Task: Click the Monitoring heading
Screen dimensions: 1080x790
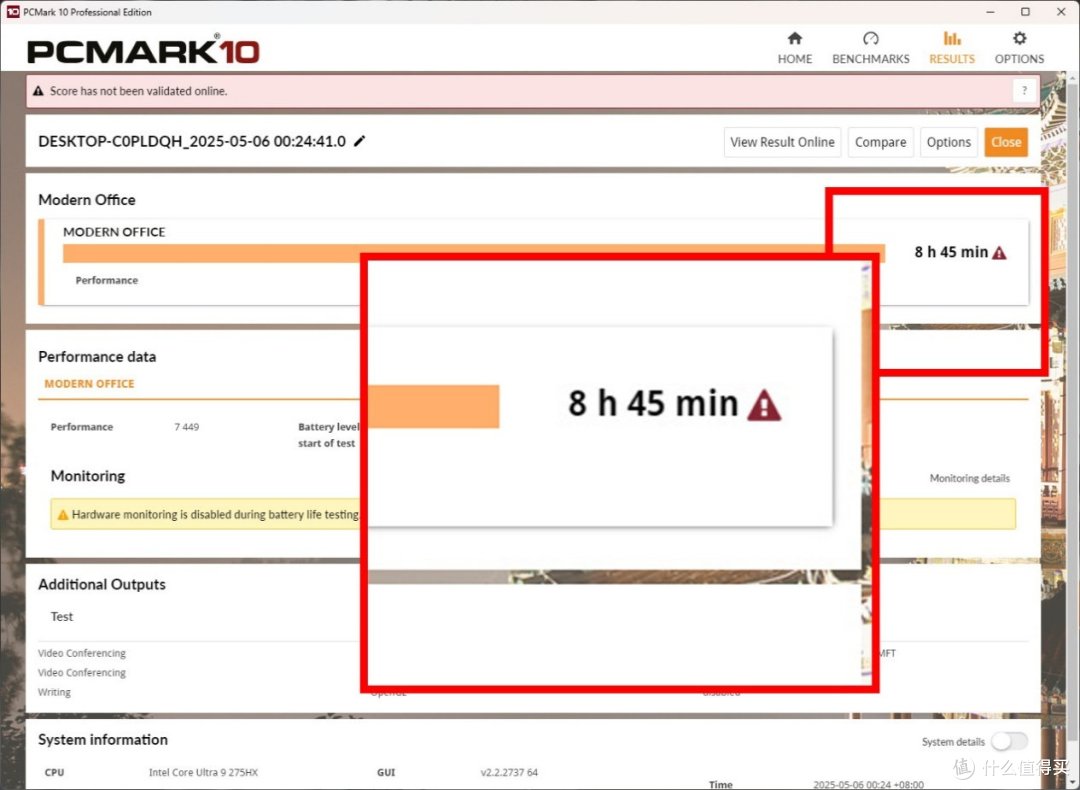Action: point(88,476)
